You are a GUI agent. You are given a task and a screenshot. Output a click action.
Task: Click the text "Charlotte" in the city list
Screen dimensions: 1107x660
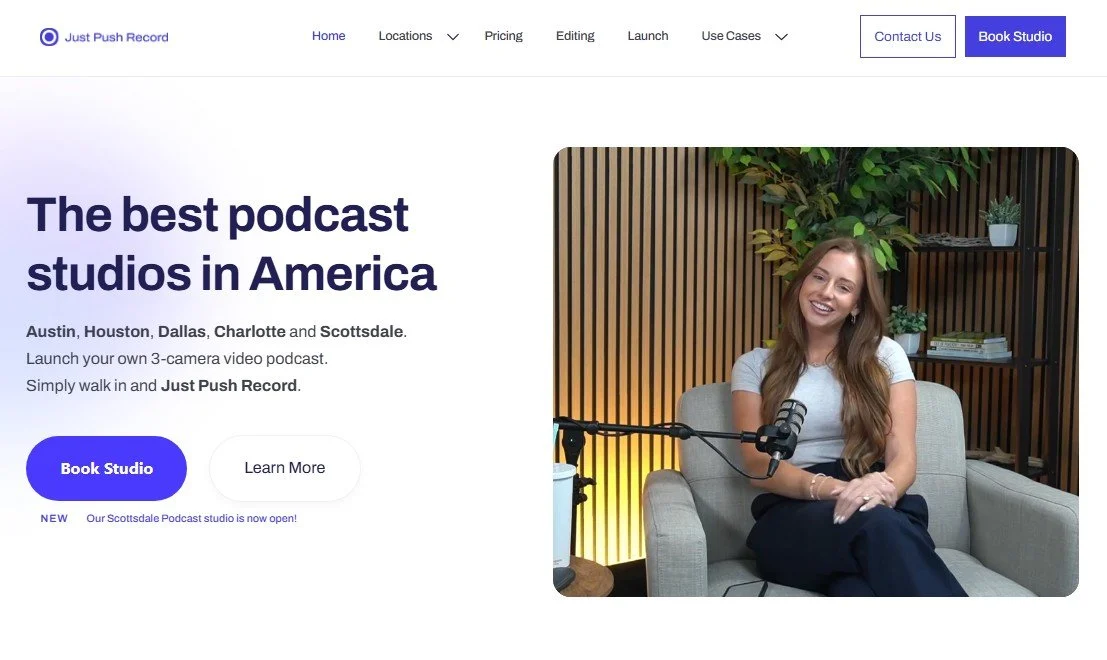tap(250, 332)
